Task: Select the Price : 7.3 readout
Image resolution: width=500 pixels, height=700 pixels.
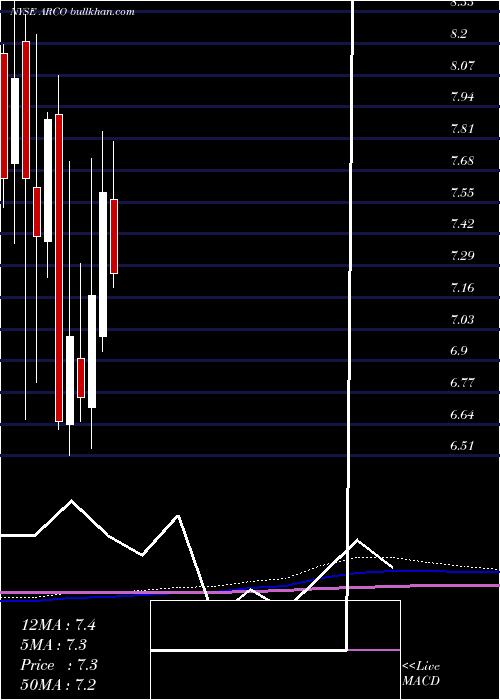Action: pos(59,665)
